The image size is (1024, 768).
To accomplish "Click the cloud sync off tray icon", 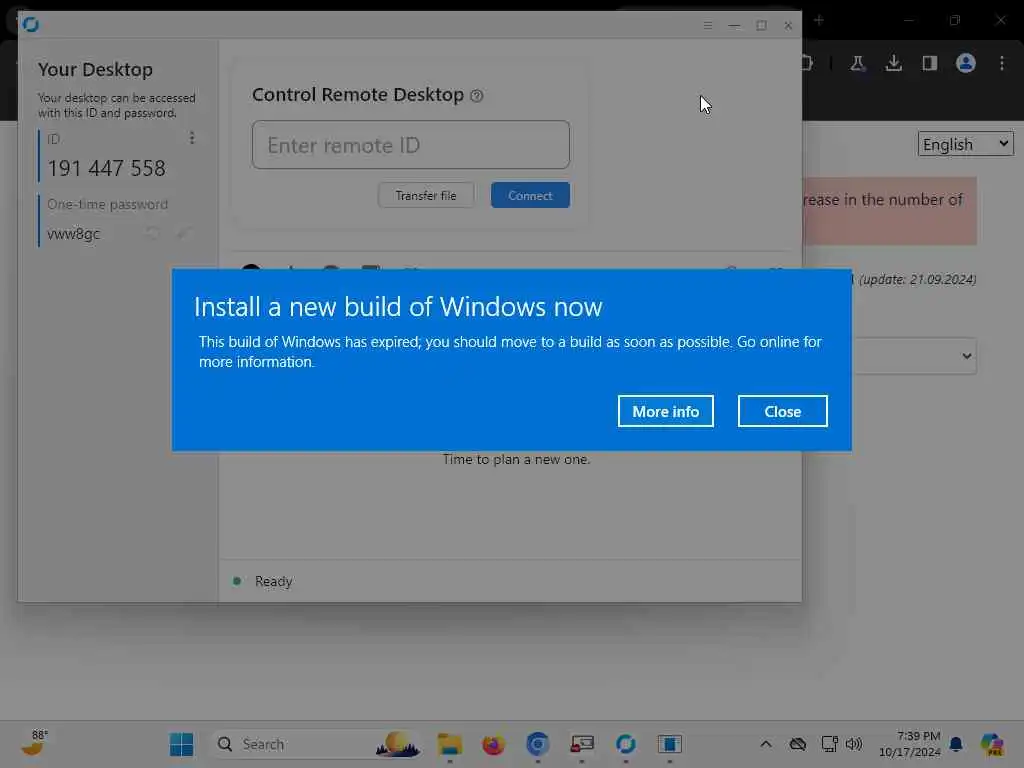I will tap(797, 744).
